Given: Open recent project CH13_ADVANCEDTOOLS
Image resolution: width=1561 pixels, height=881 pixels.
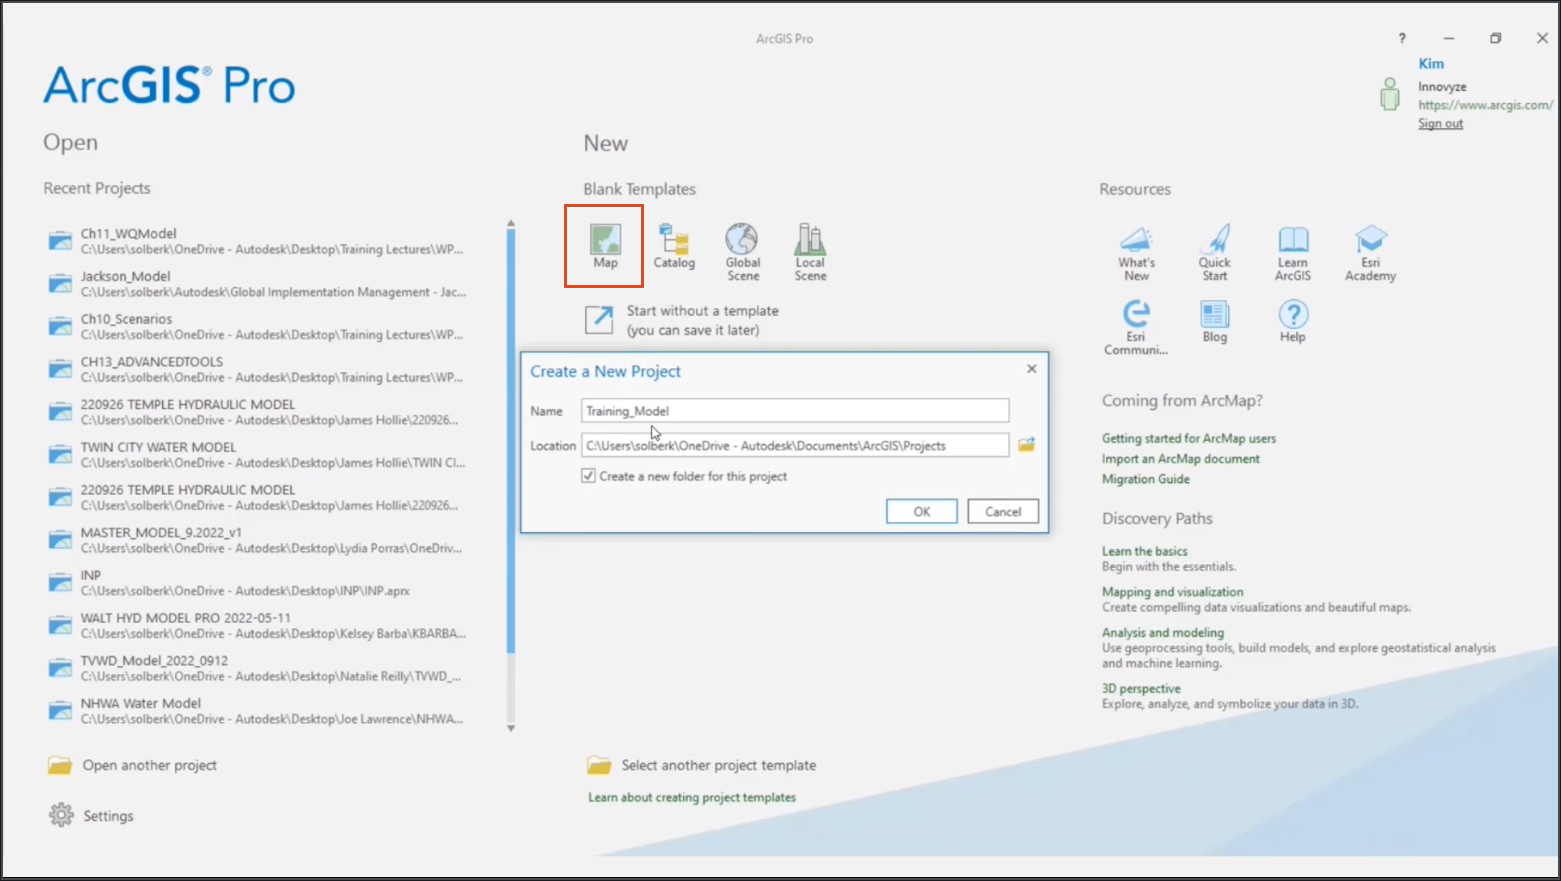Looking at the screenshot, I should coord(256,369).
